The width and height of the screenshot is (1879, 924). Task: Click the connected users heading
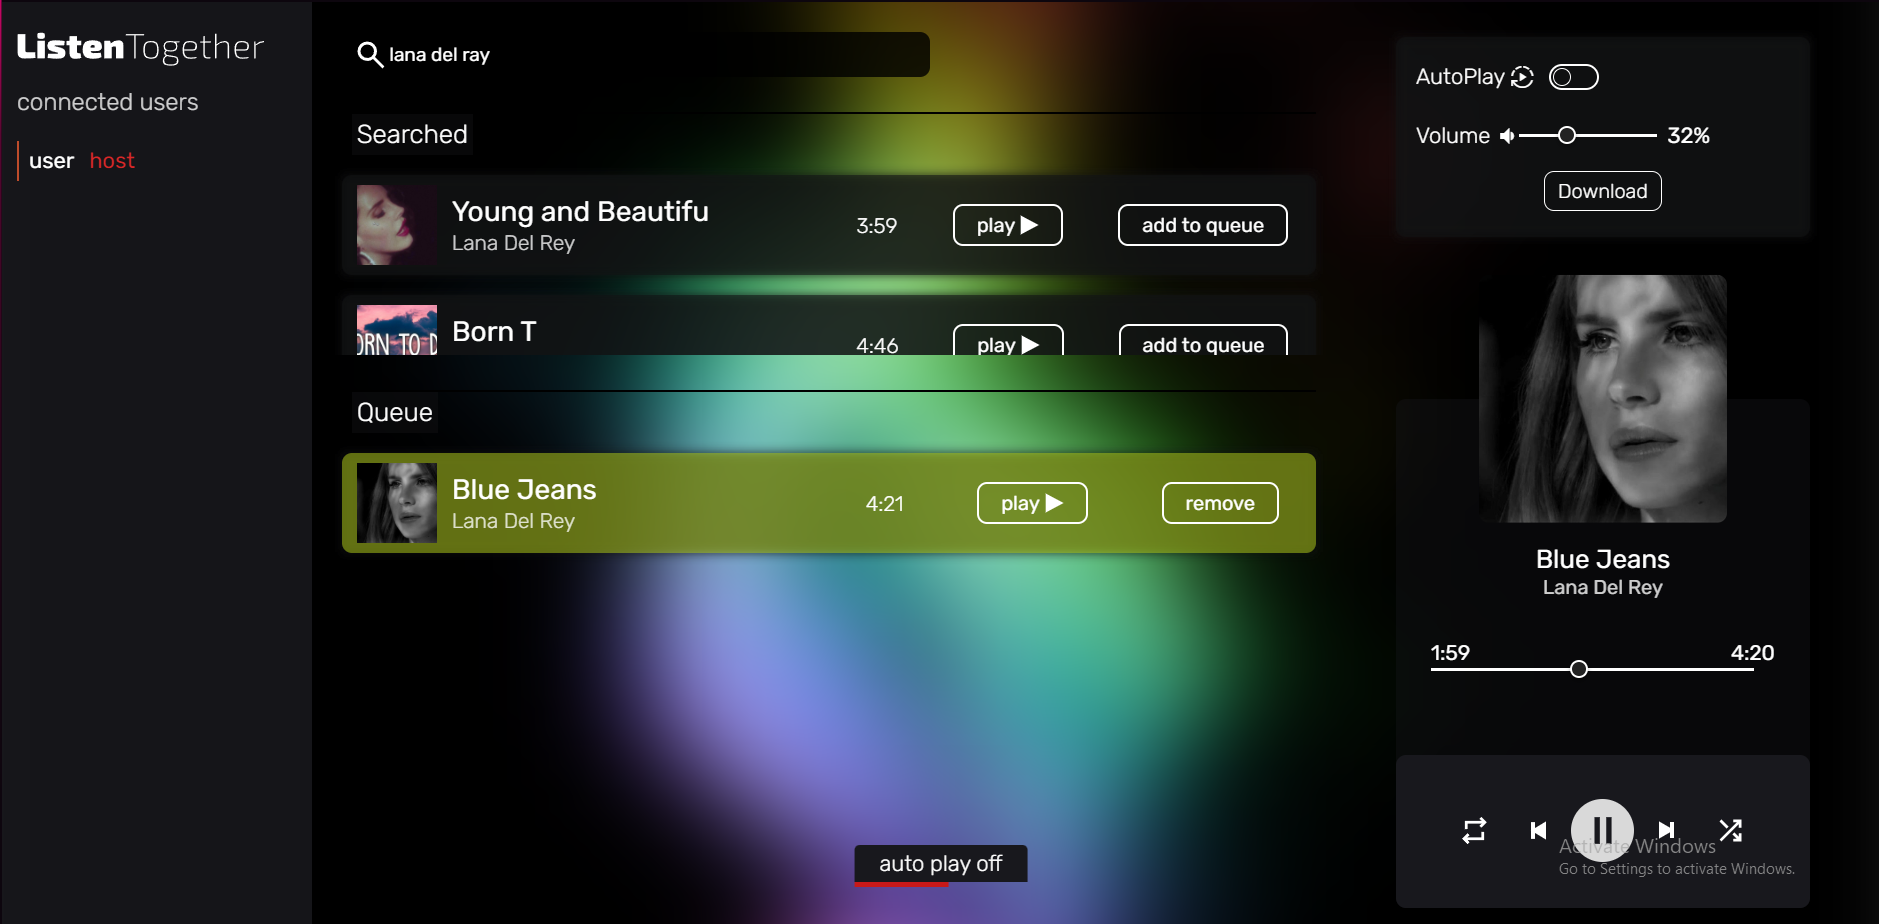pyautogui.click(x=108, y=102)
